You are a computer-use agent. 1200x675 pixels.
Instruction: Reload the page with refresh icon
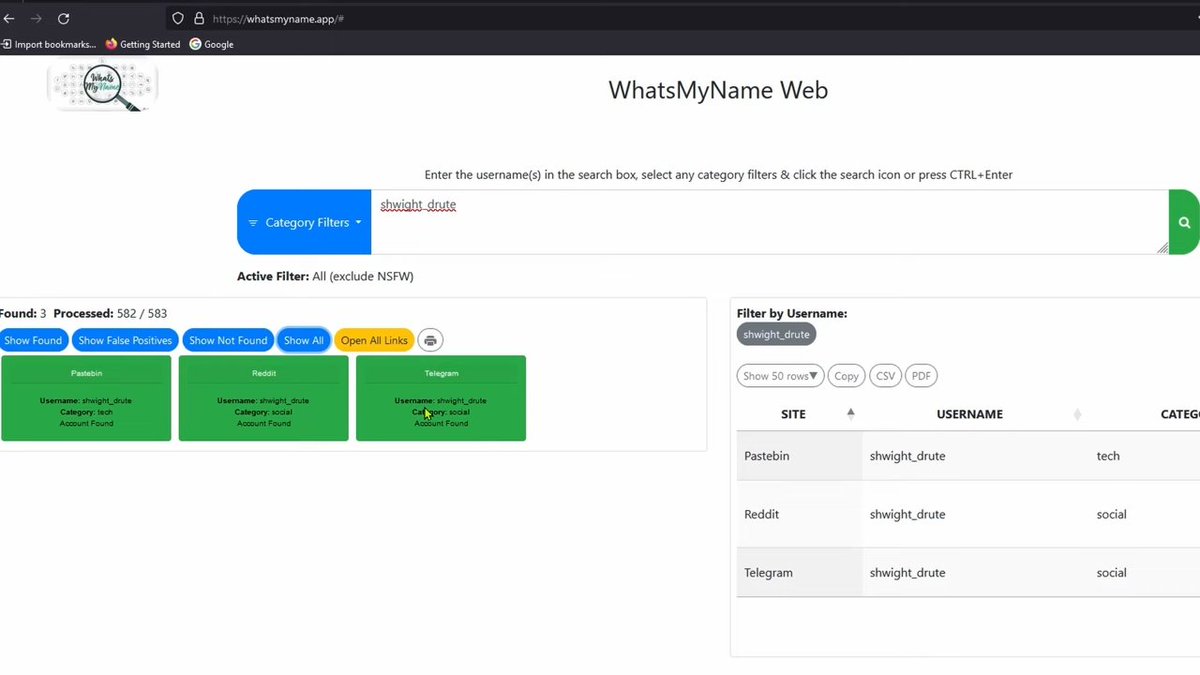63,18
